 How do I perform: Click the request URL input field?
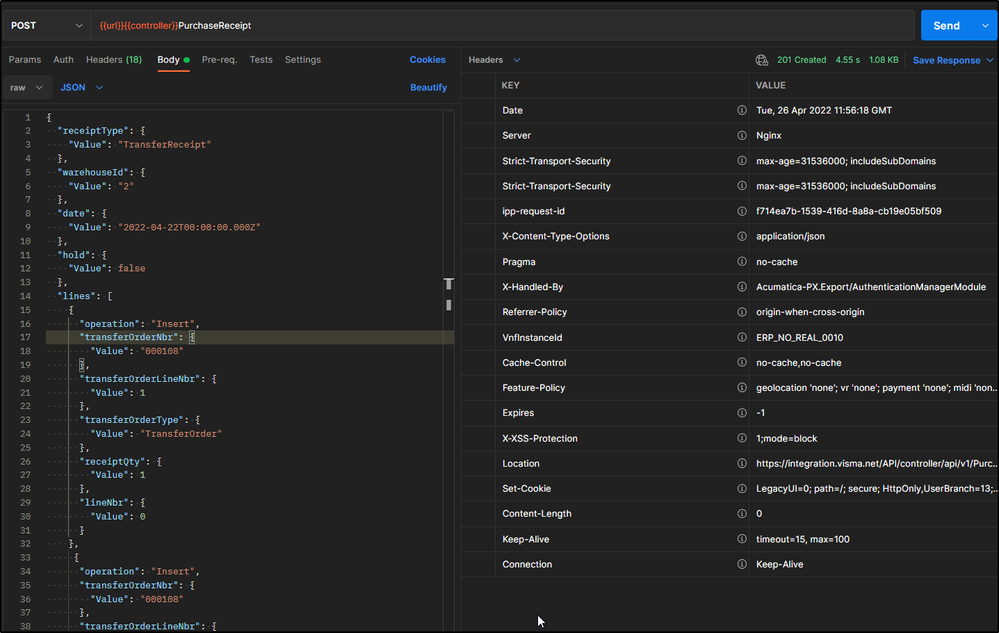coord(500,26)
